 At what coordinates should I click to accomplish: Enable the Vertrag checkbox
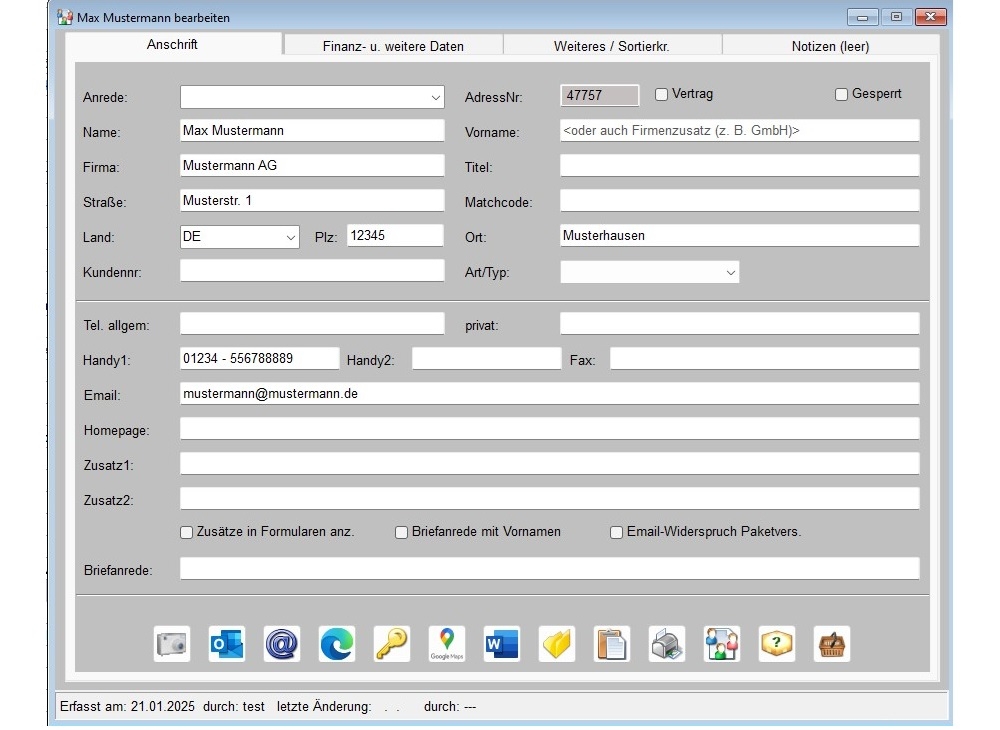point(662,95)
